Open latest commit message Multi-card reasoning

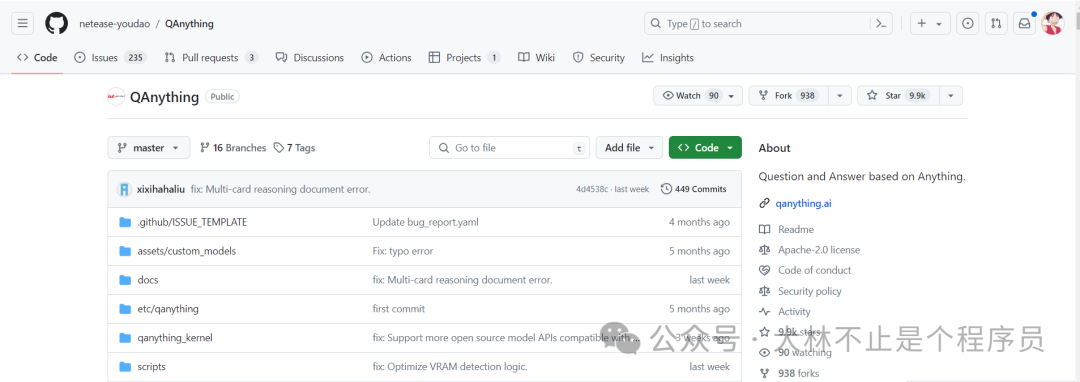[x=281, y=189]
